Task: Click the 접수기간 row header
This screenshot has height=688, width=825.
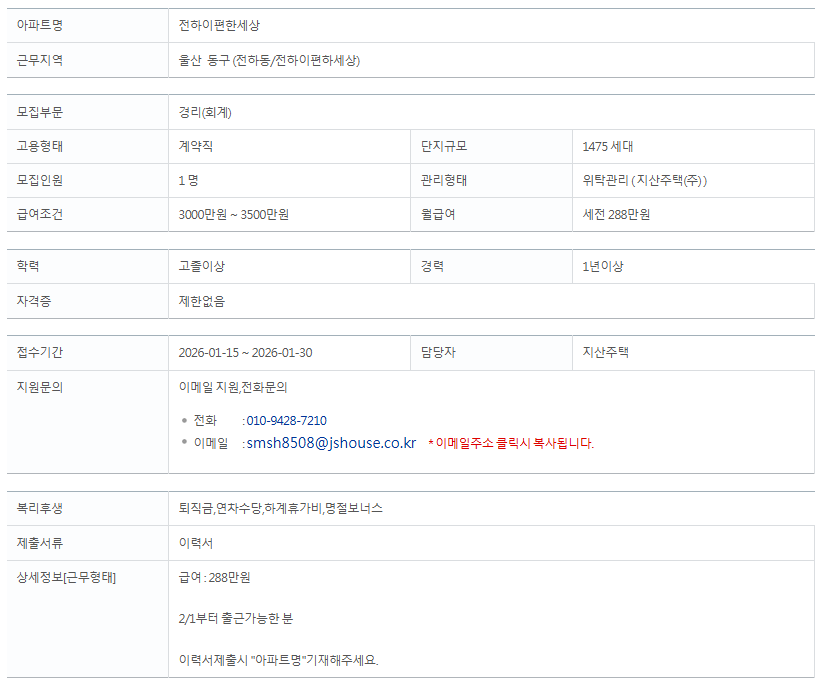Action: click(39, 352)
